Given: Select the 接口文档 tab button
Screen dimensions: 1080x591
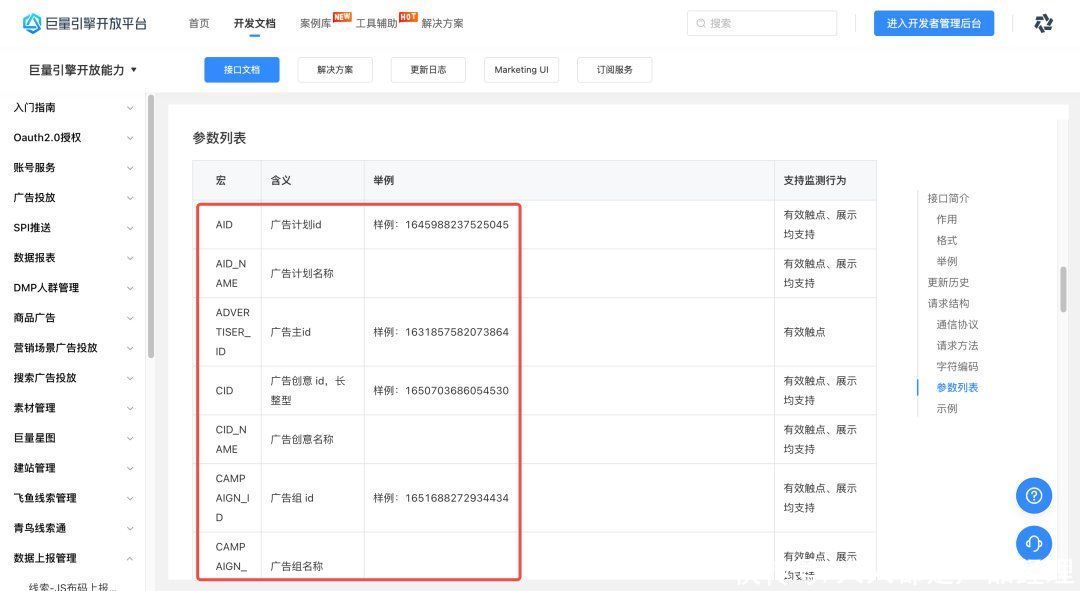Looking at the screenshot, I should coord(242,70).
